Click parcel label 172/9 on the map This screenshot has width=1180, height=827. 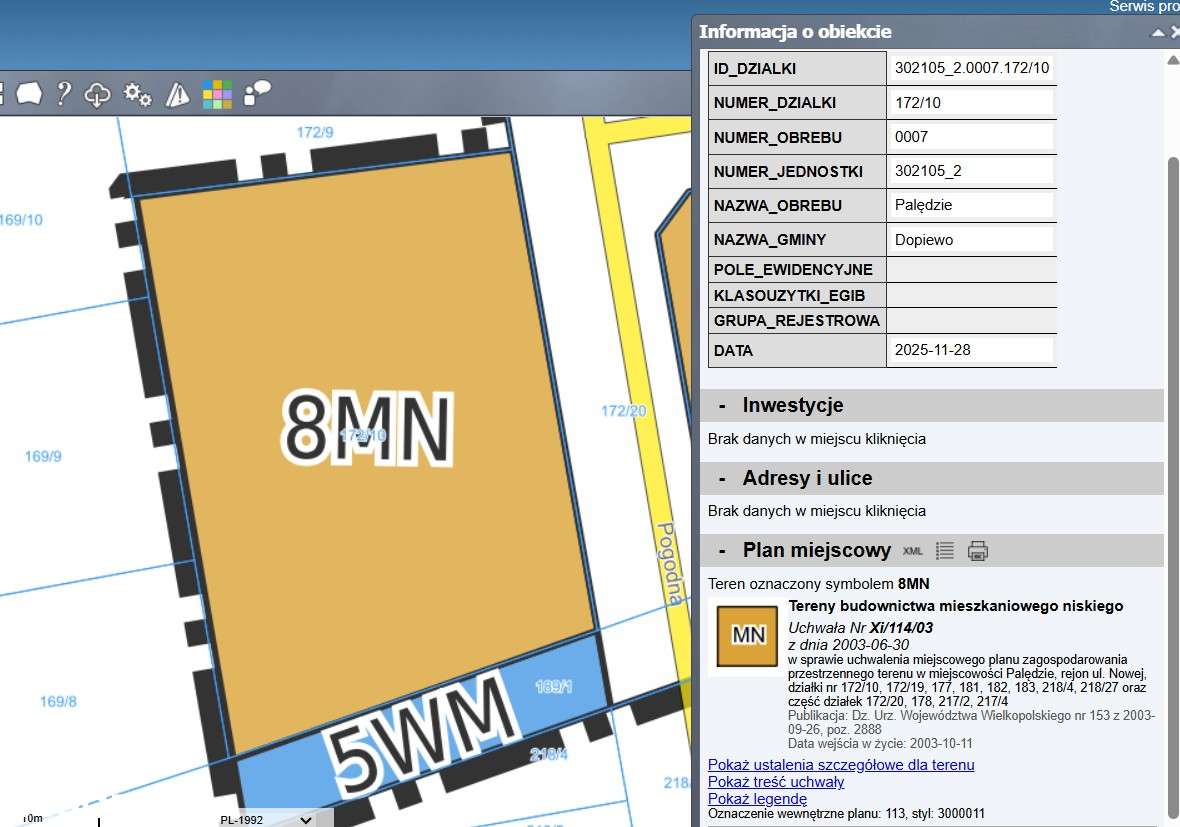click(315, 132)
